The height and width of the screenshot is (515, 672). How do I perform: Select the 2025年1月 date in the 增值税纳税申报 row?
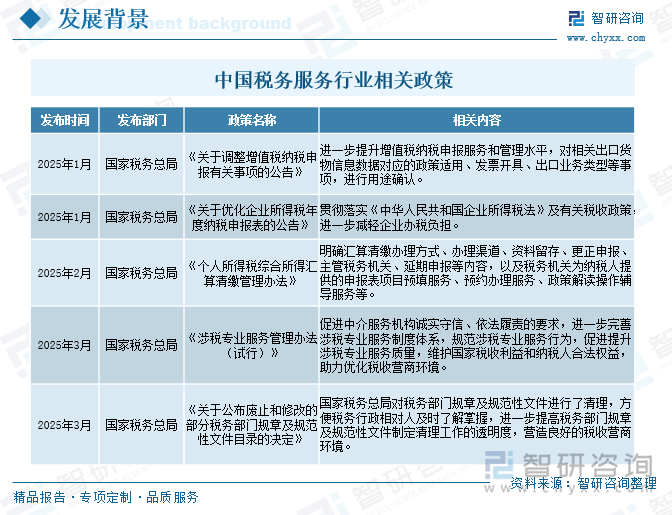[64, 164]
